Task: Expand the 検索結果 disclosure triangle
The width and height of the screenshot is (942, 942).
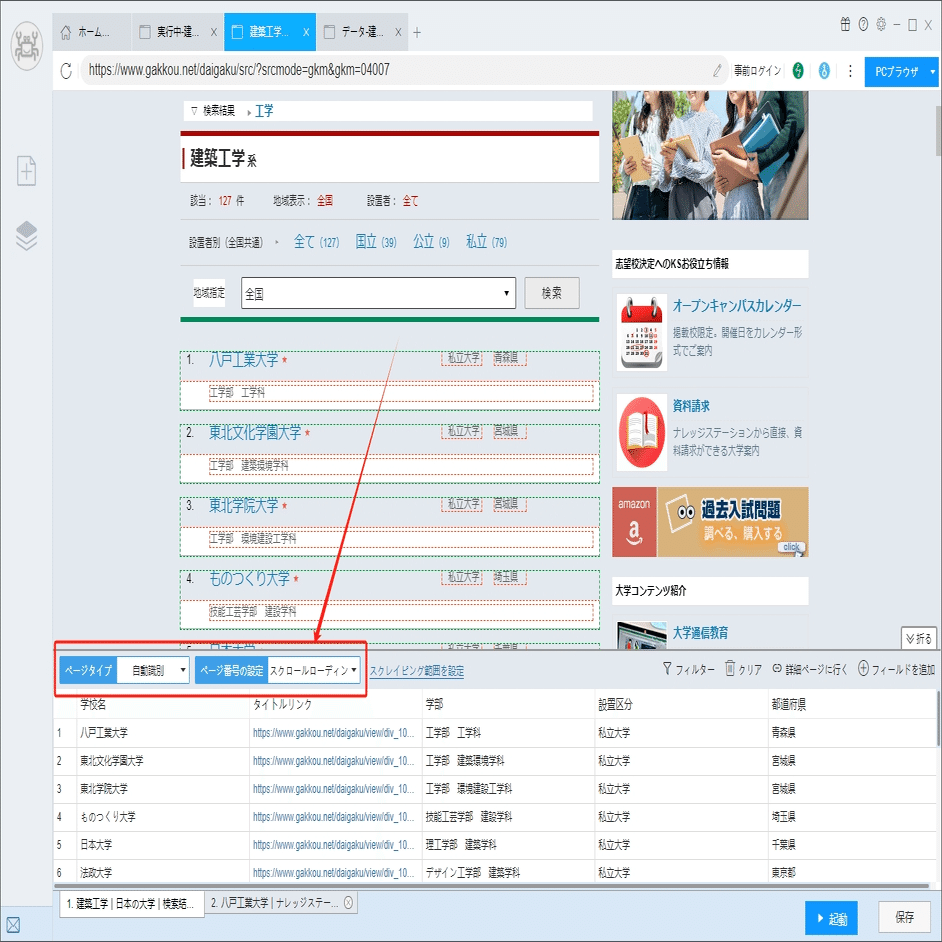Action: point(194,111)
